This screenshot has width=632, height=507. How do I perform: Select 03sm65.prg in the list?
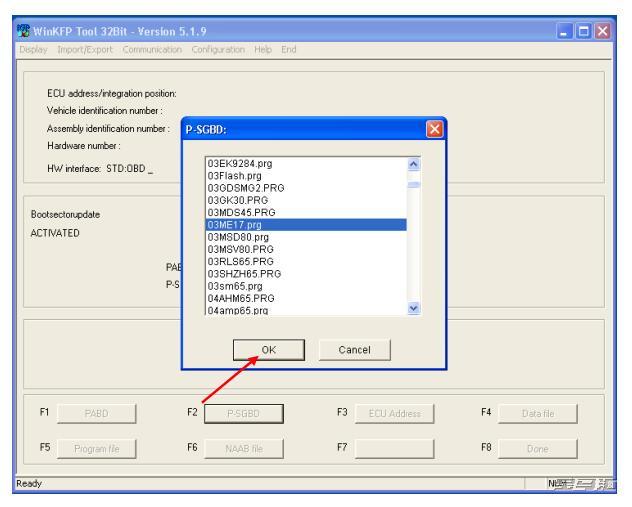point(306,286)
